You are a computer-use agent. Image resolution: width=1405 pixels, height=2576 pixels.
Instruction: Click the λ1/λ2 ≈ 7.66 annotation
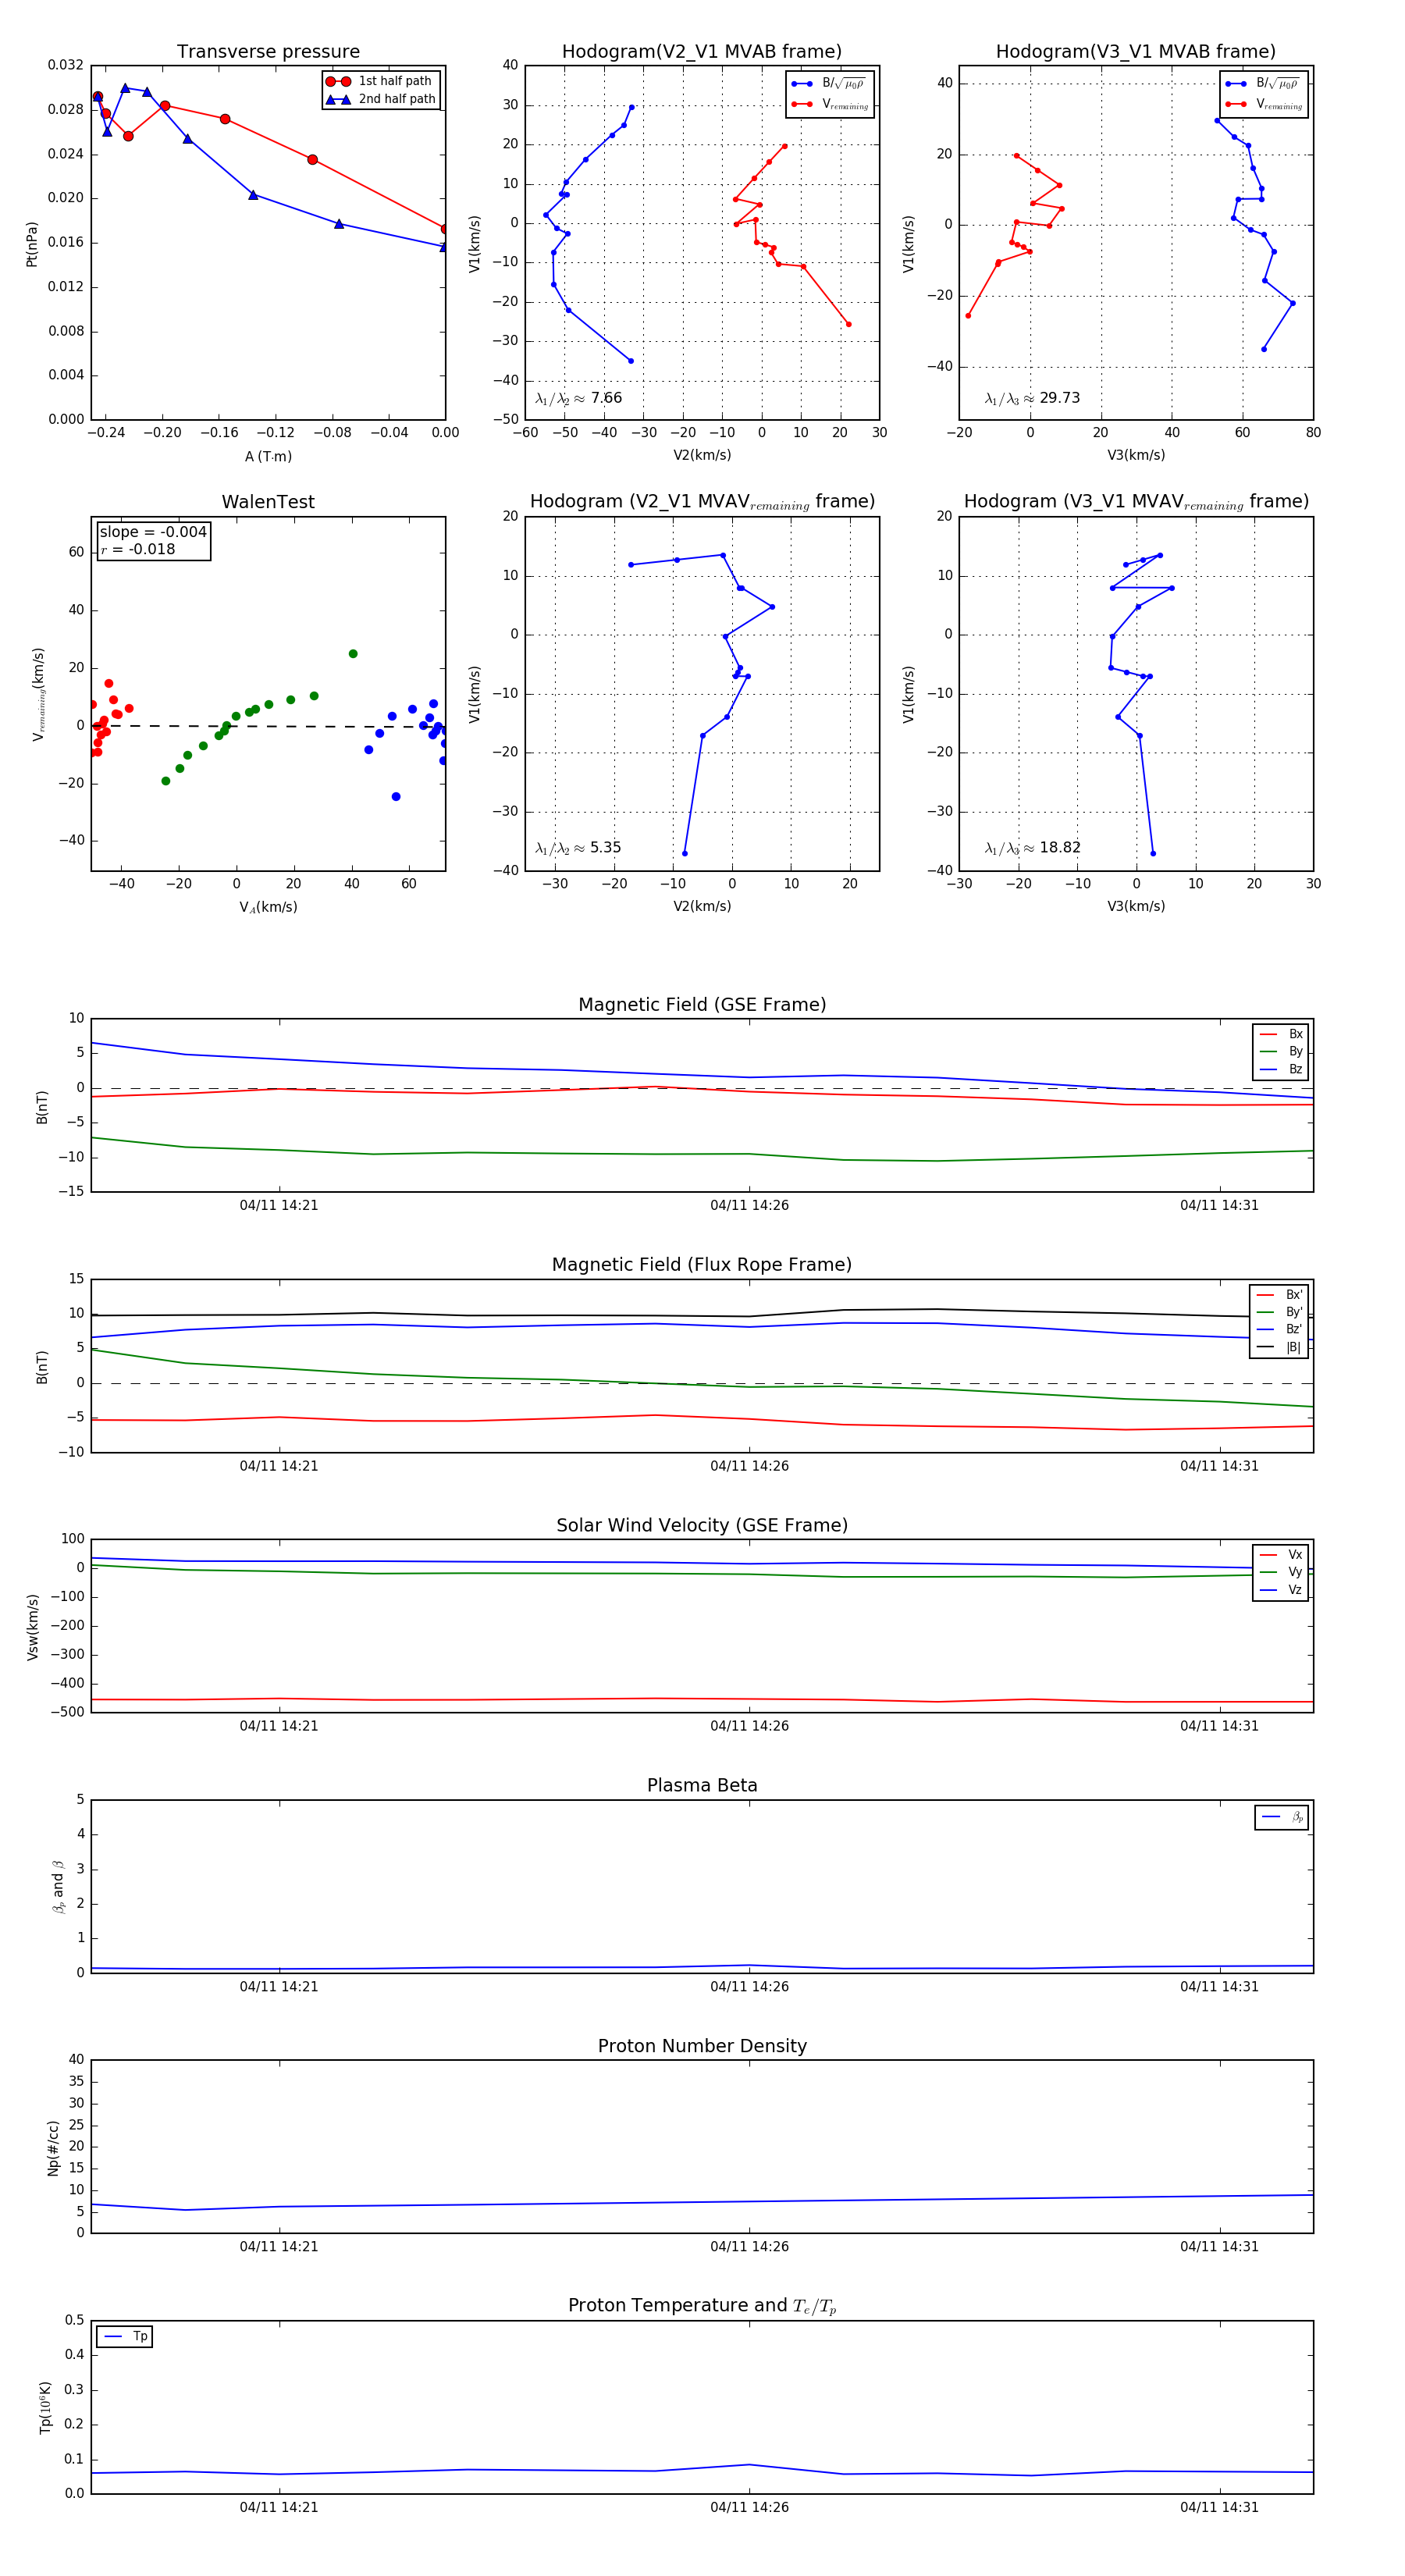[x=578, y=398]
